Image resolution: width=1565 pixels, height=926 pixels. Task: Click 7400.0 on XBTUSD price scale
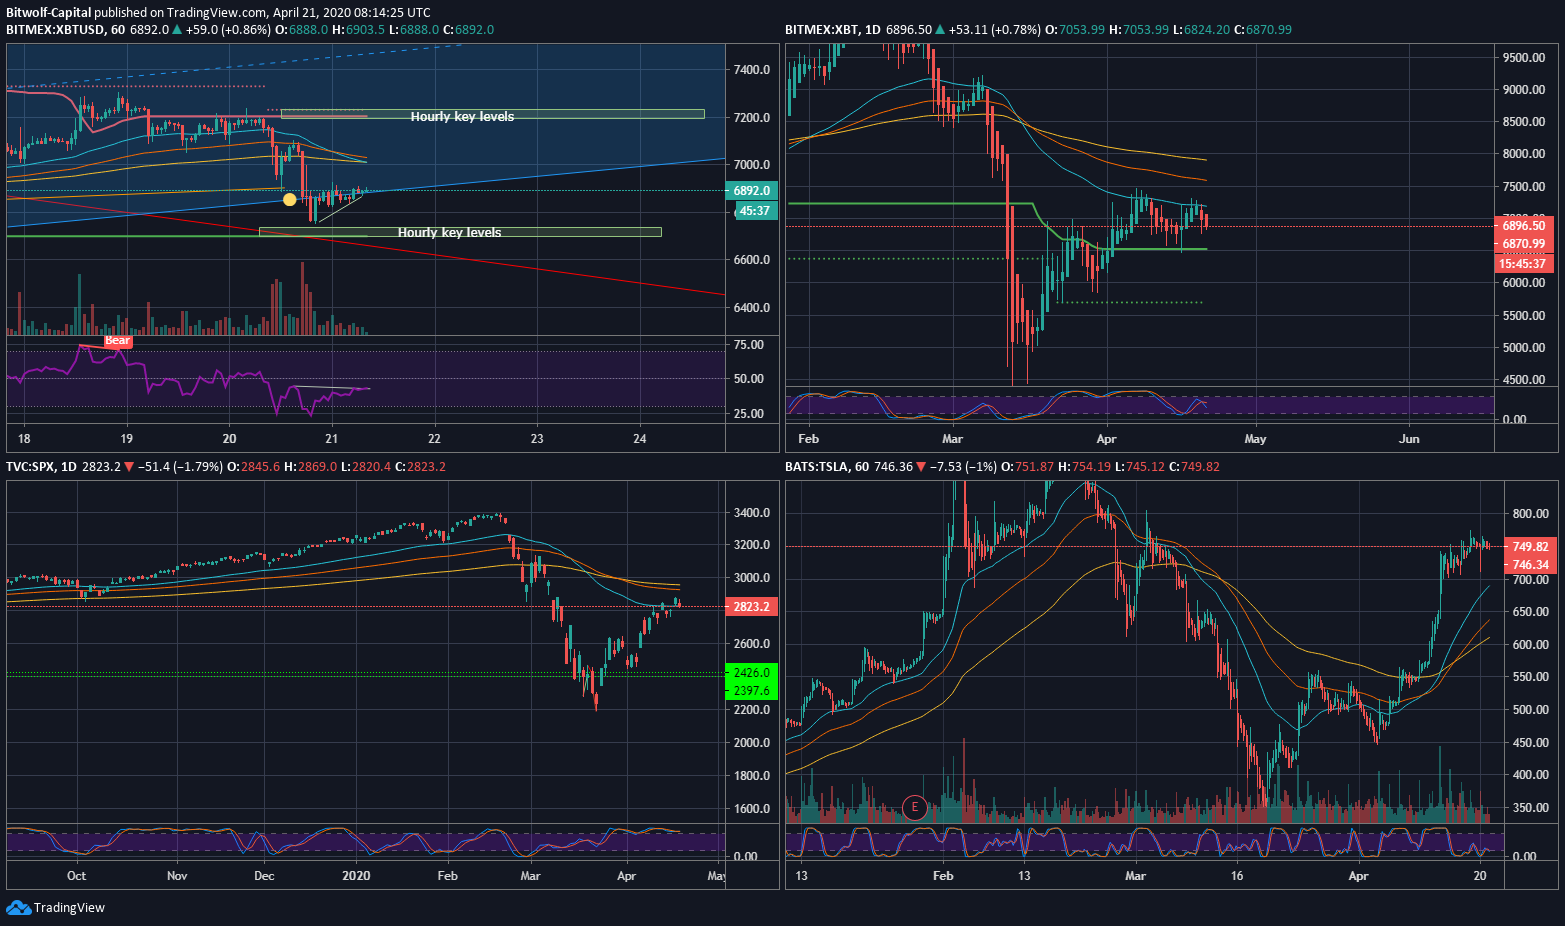(752, 70)
